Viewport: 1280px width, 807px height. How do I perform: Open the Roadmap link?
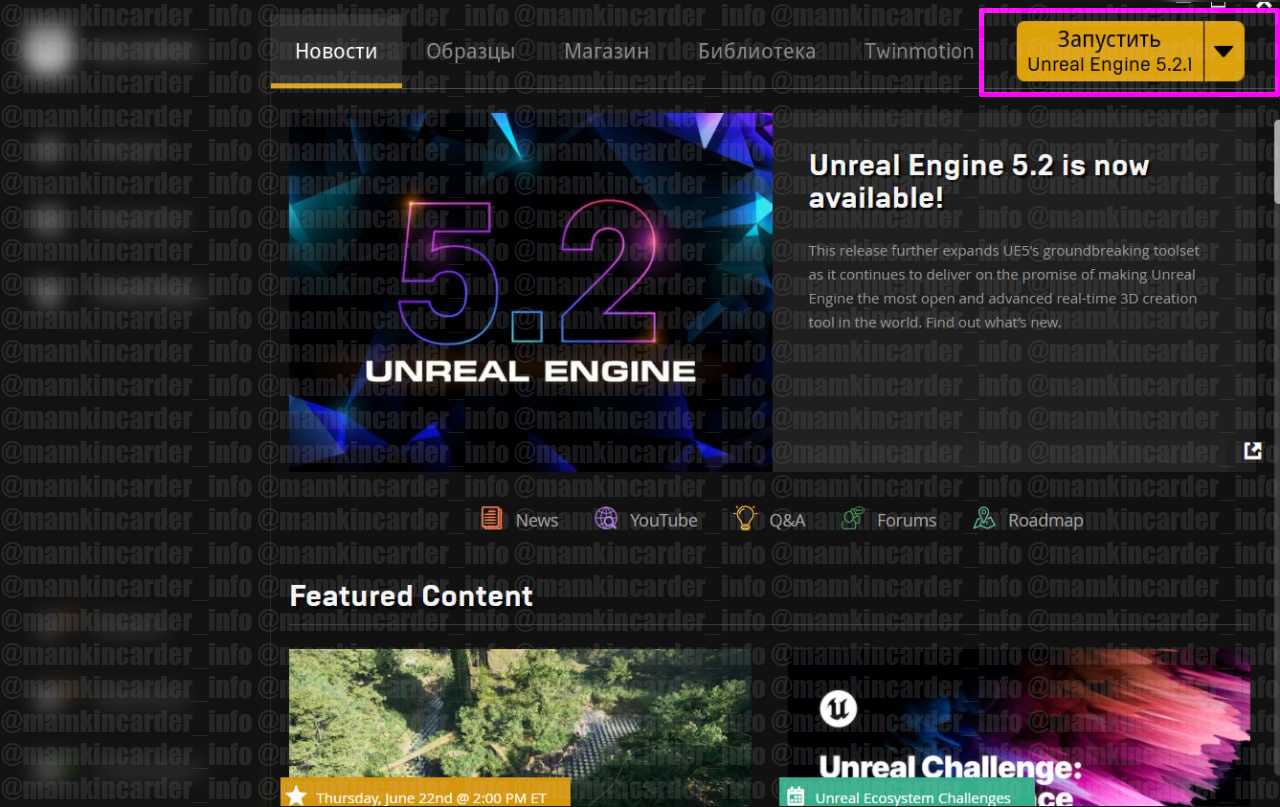pos(1045,520)
